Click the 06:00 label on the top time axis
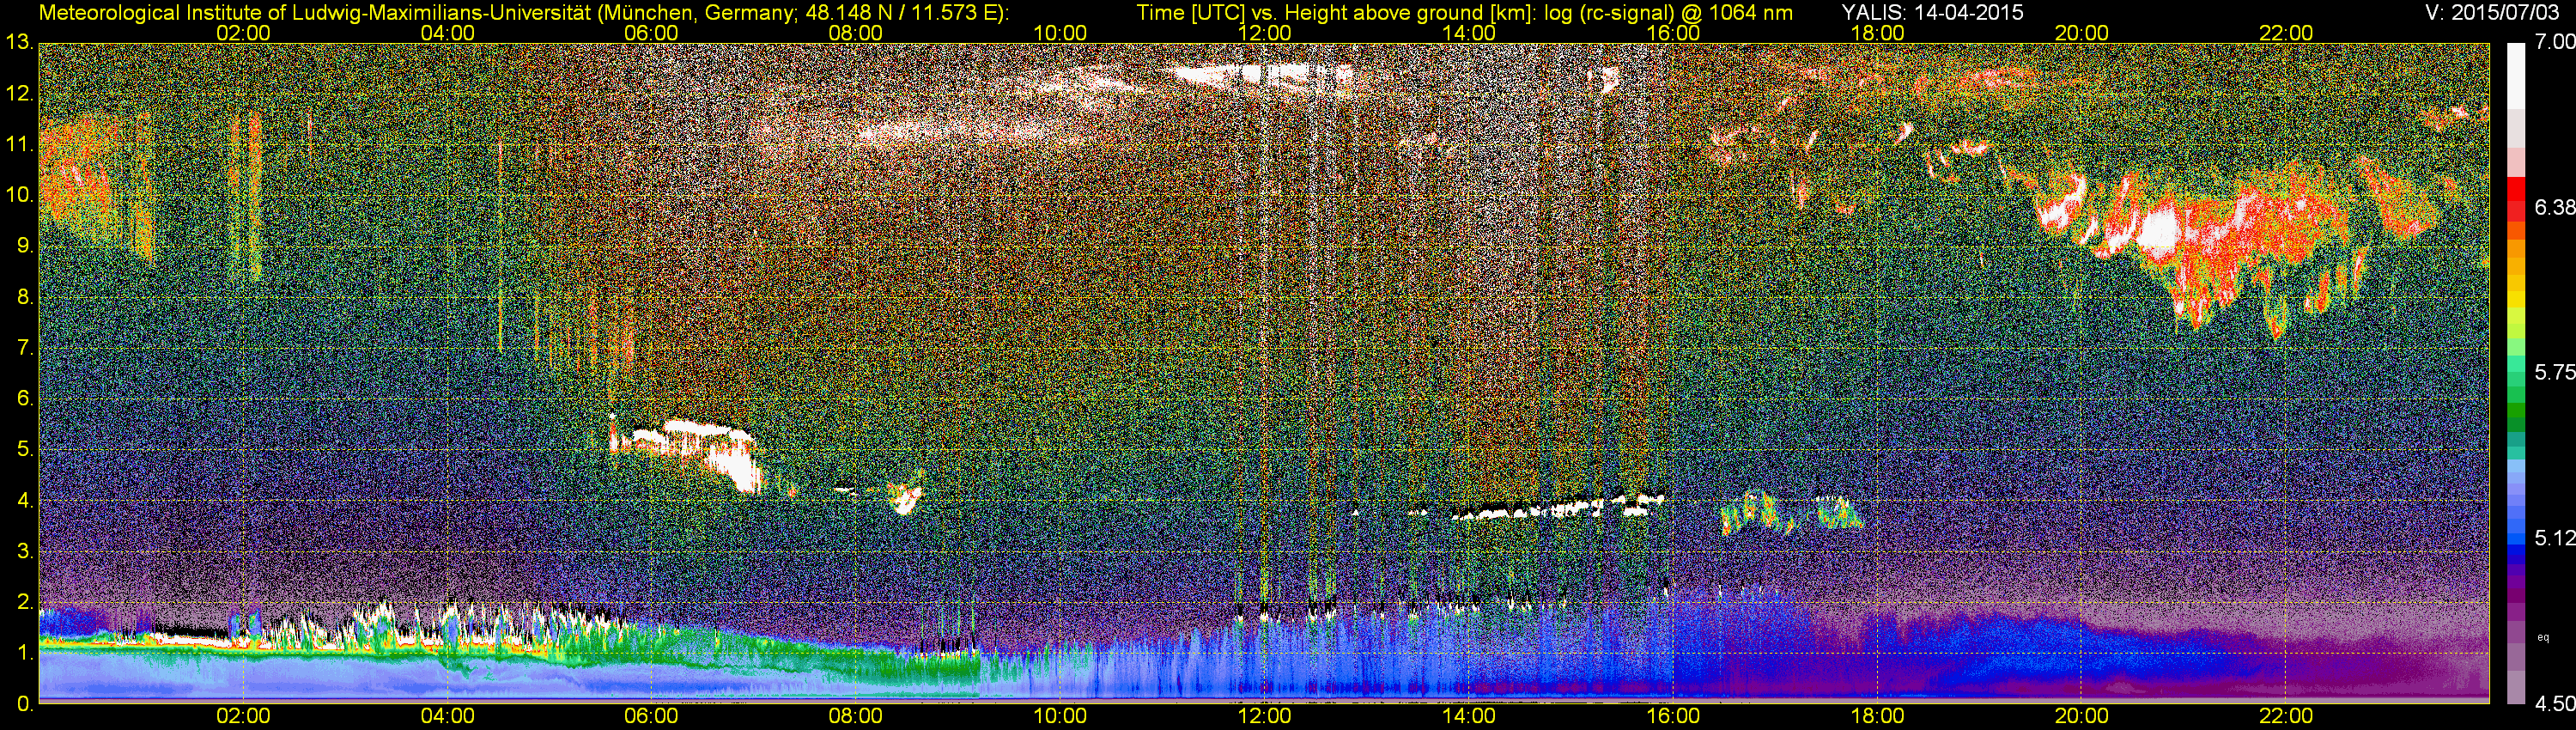The width and height of the screenshot is (2576, 730). [652, 33]
